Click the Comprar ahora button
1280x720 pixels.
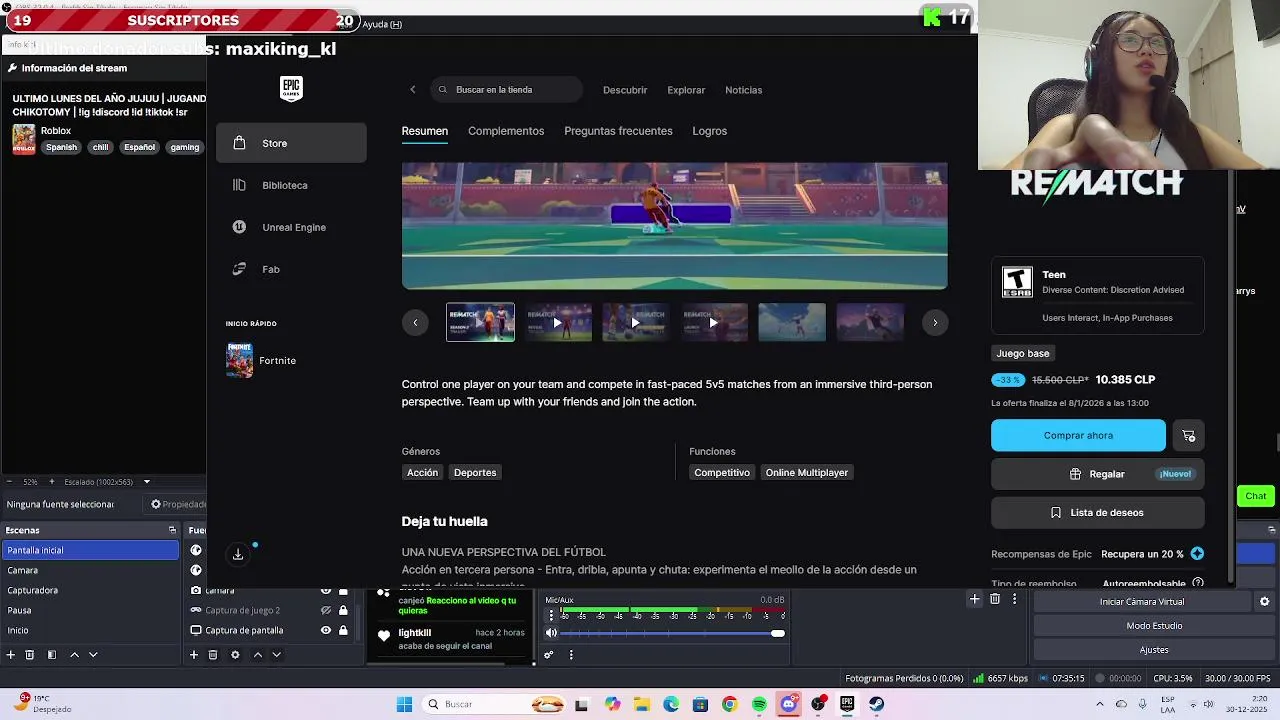point(1078,435)
